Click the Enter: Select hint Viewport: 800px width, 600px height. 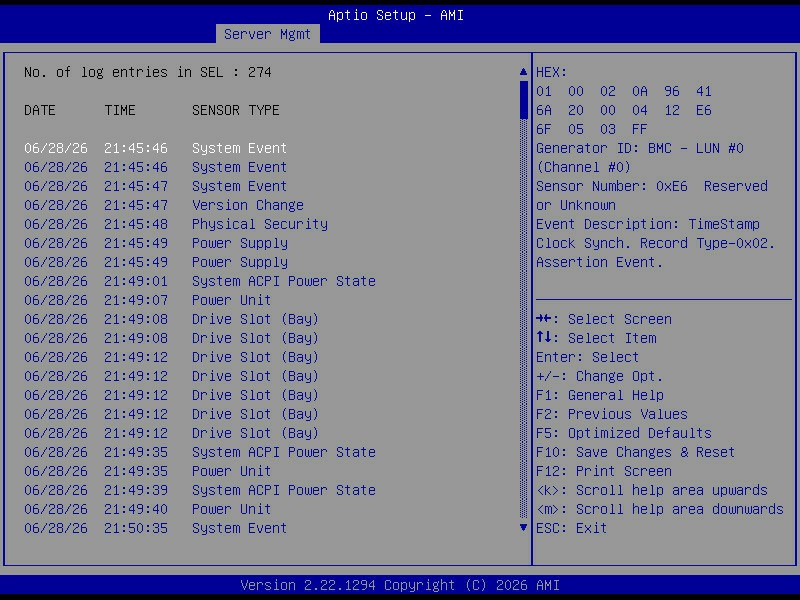[587, 357]
